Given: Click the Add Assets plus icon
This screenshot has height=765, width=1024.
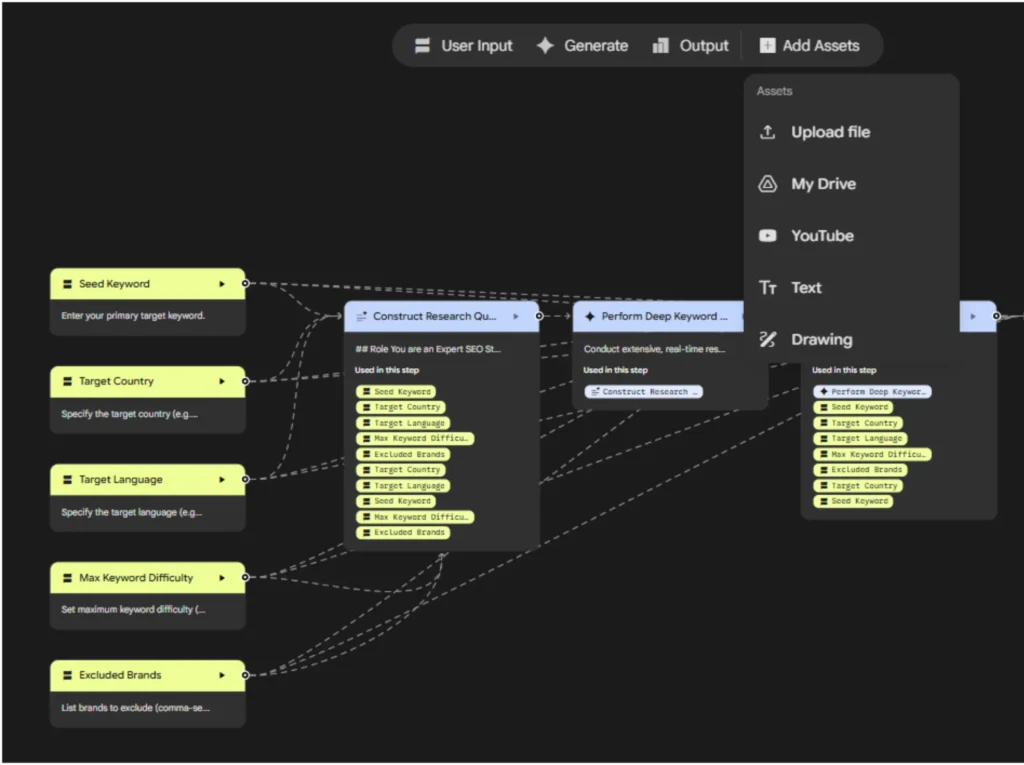Looking at the screenshot, I should pos(767,45).
